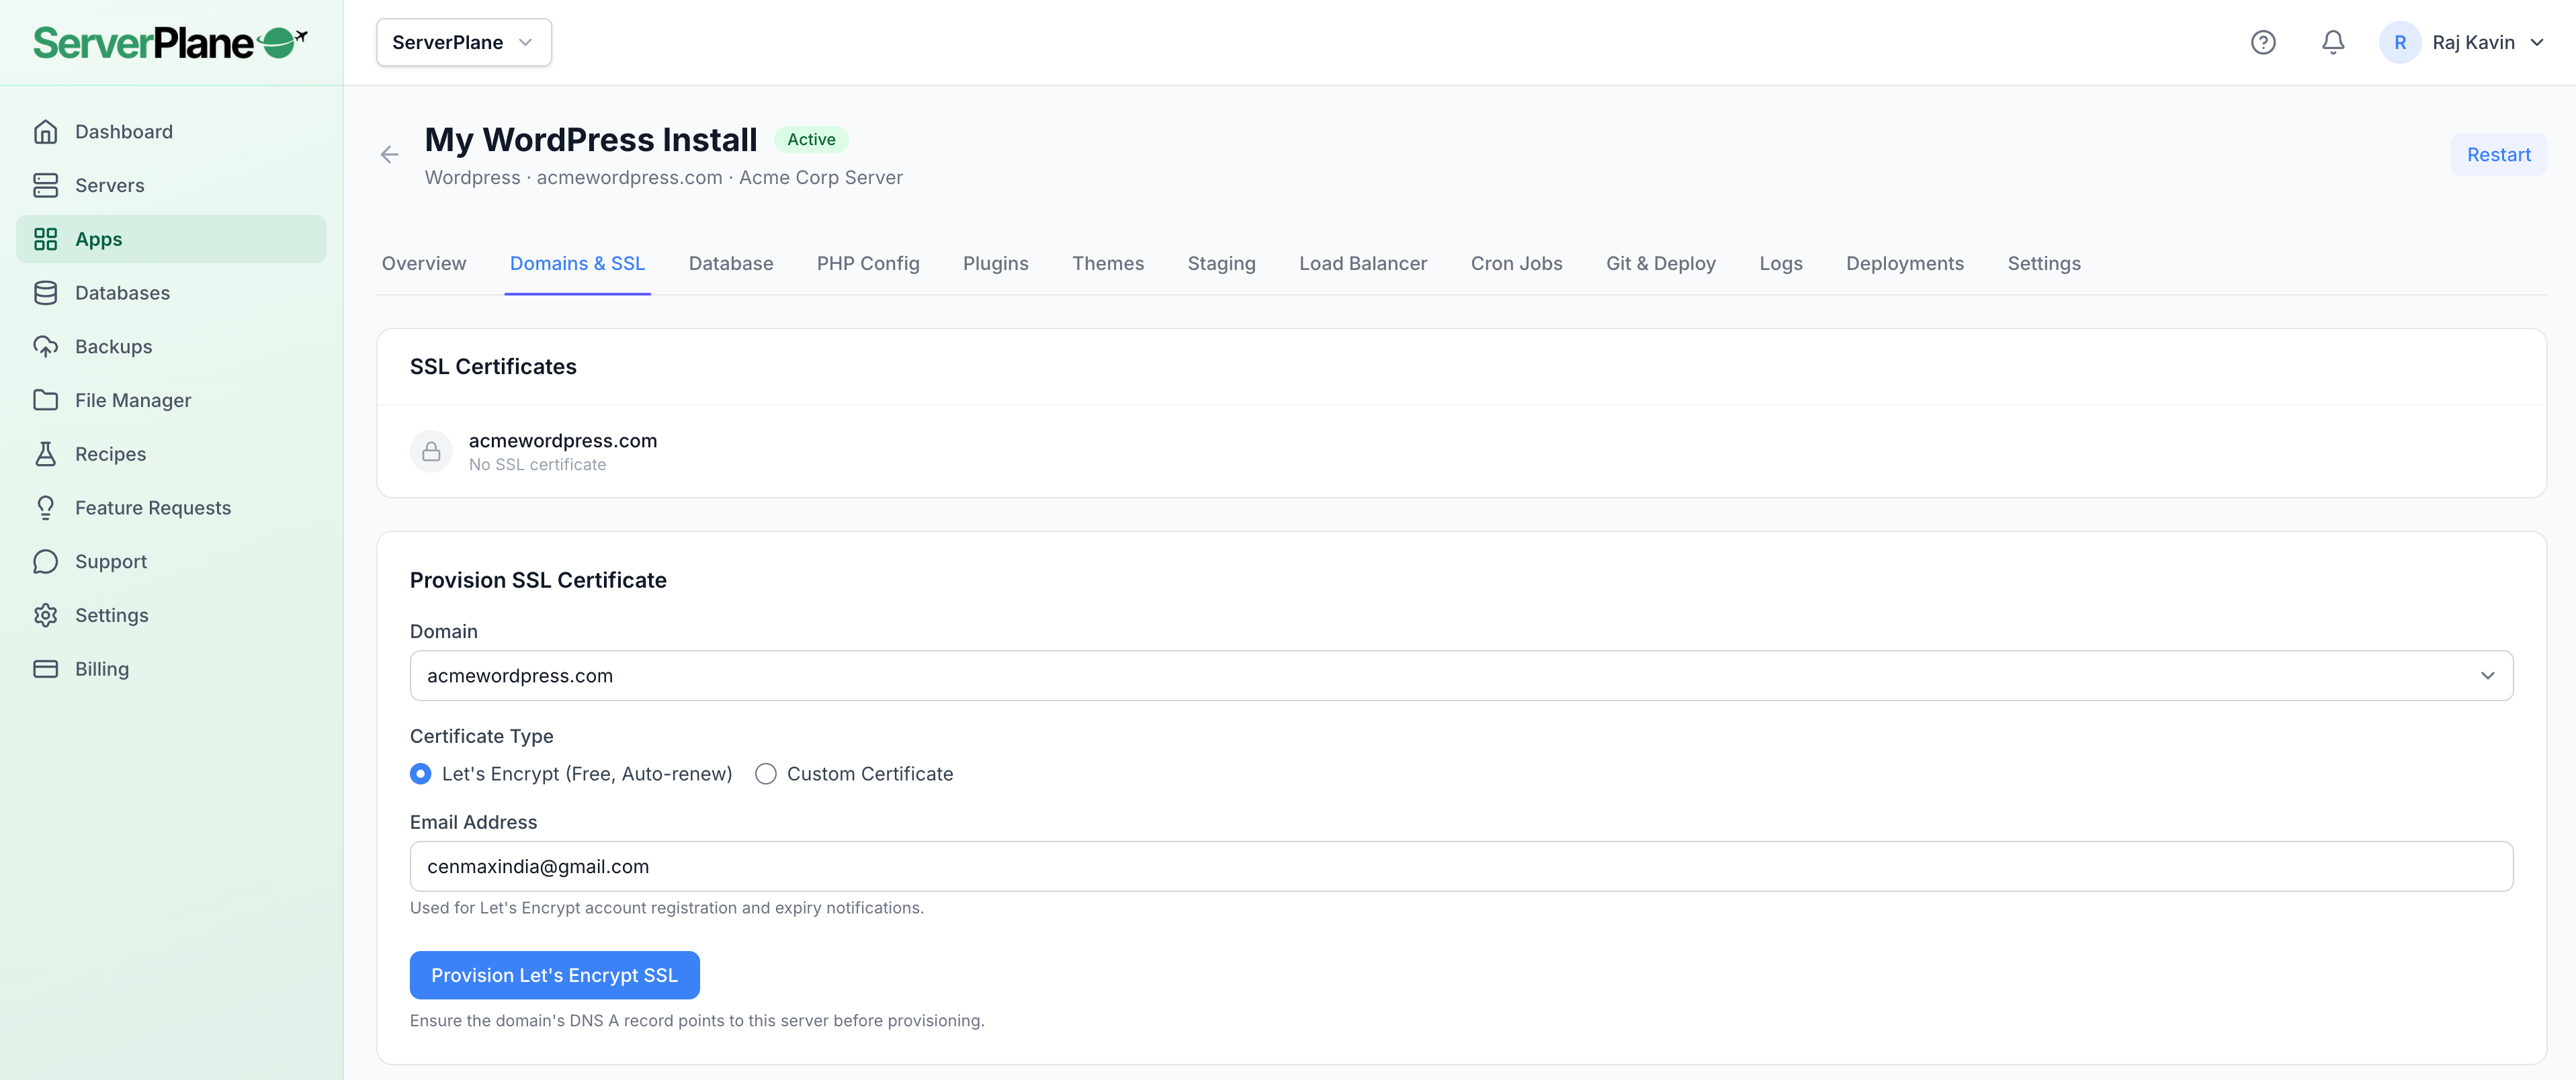
Task: Click the Backups cloud upload icon
Action: [45, 346]
